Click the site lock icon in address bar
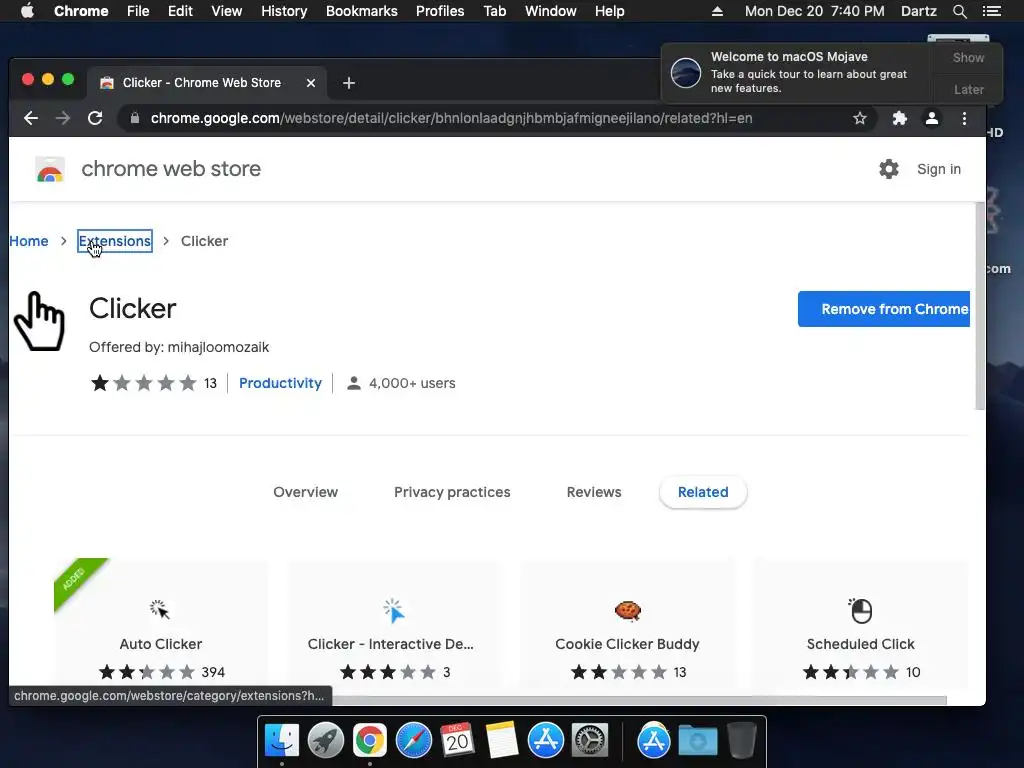This screenshot has height=768, width=1024. coord(135,118)
